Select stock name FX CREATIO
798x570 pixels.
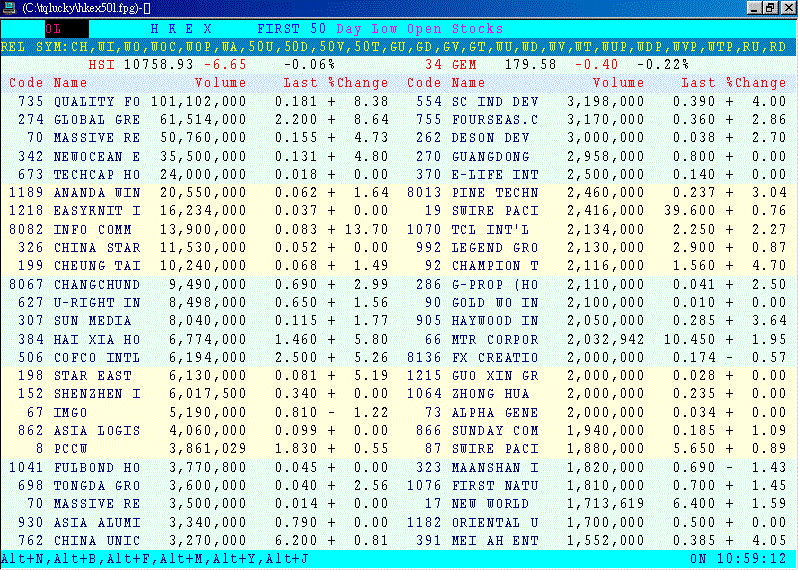tap(495, 358)
